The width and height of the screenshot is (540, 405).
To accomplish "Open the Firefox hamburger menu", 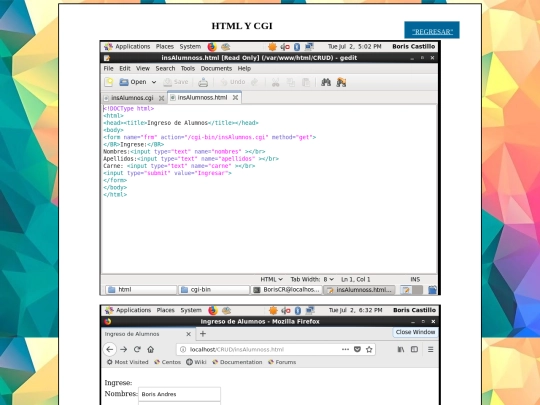I will [430, 349].
